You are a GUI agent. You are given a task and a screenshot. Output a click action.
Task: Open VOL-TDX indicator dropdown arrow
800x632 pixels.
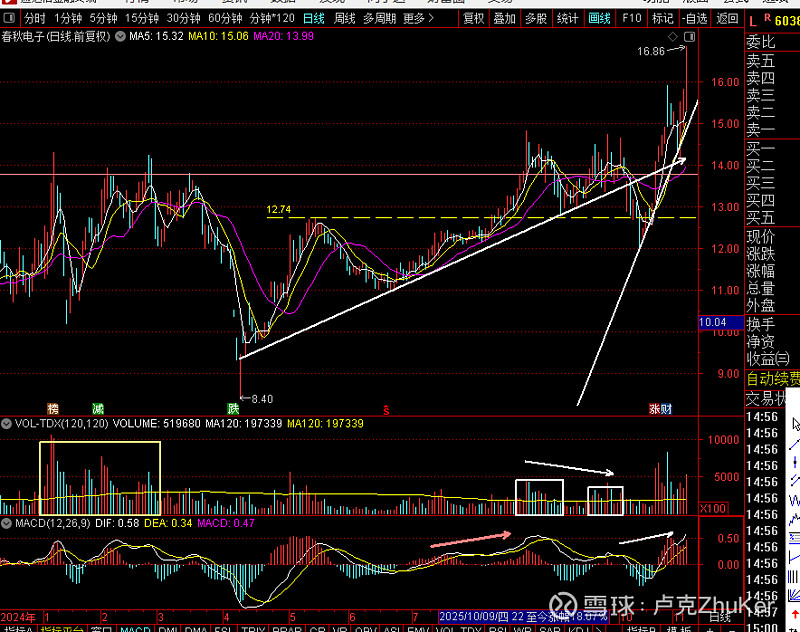[7, 423]
